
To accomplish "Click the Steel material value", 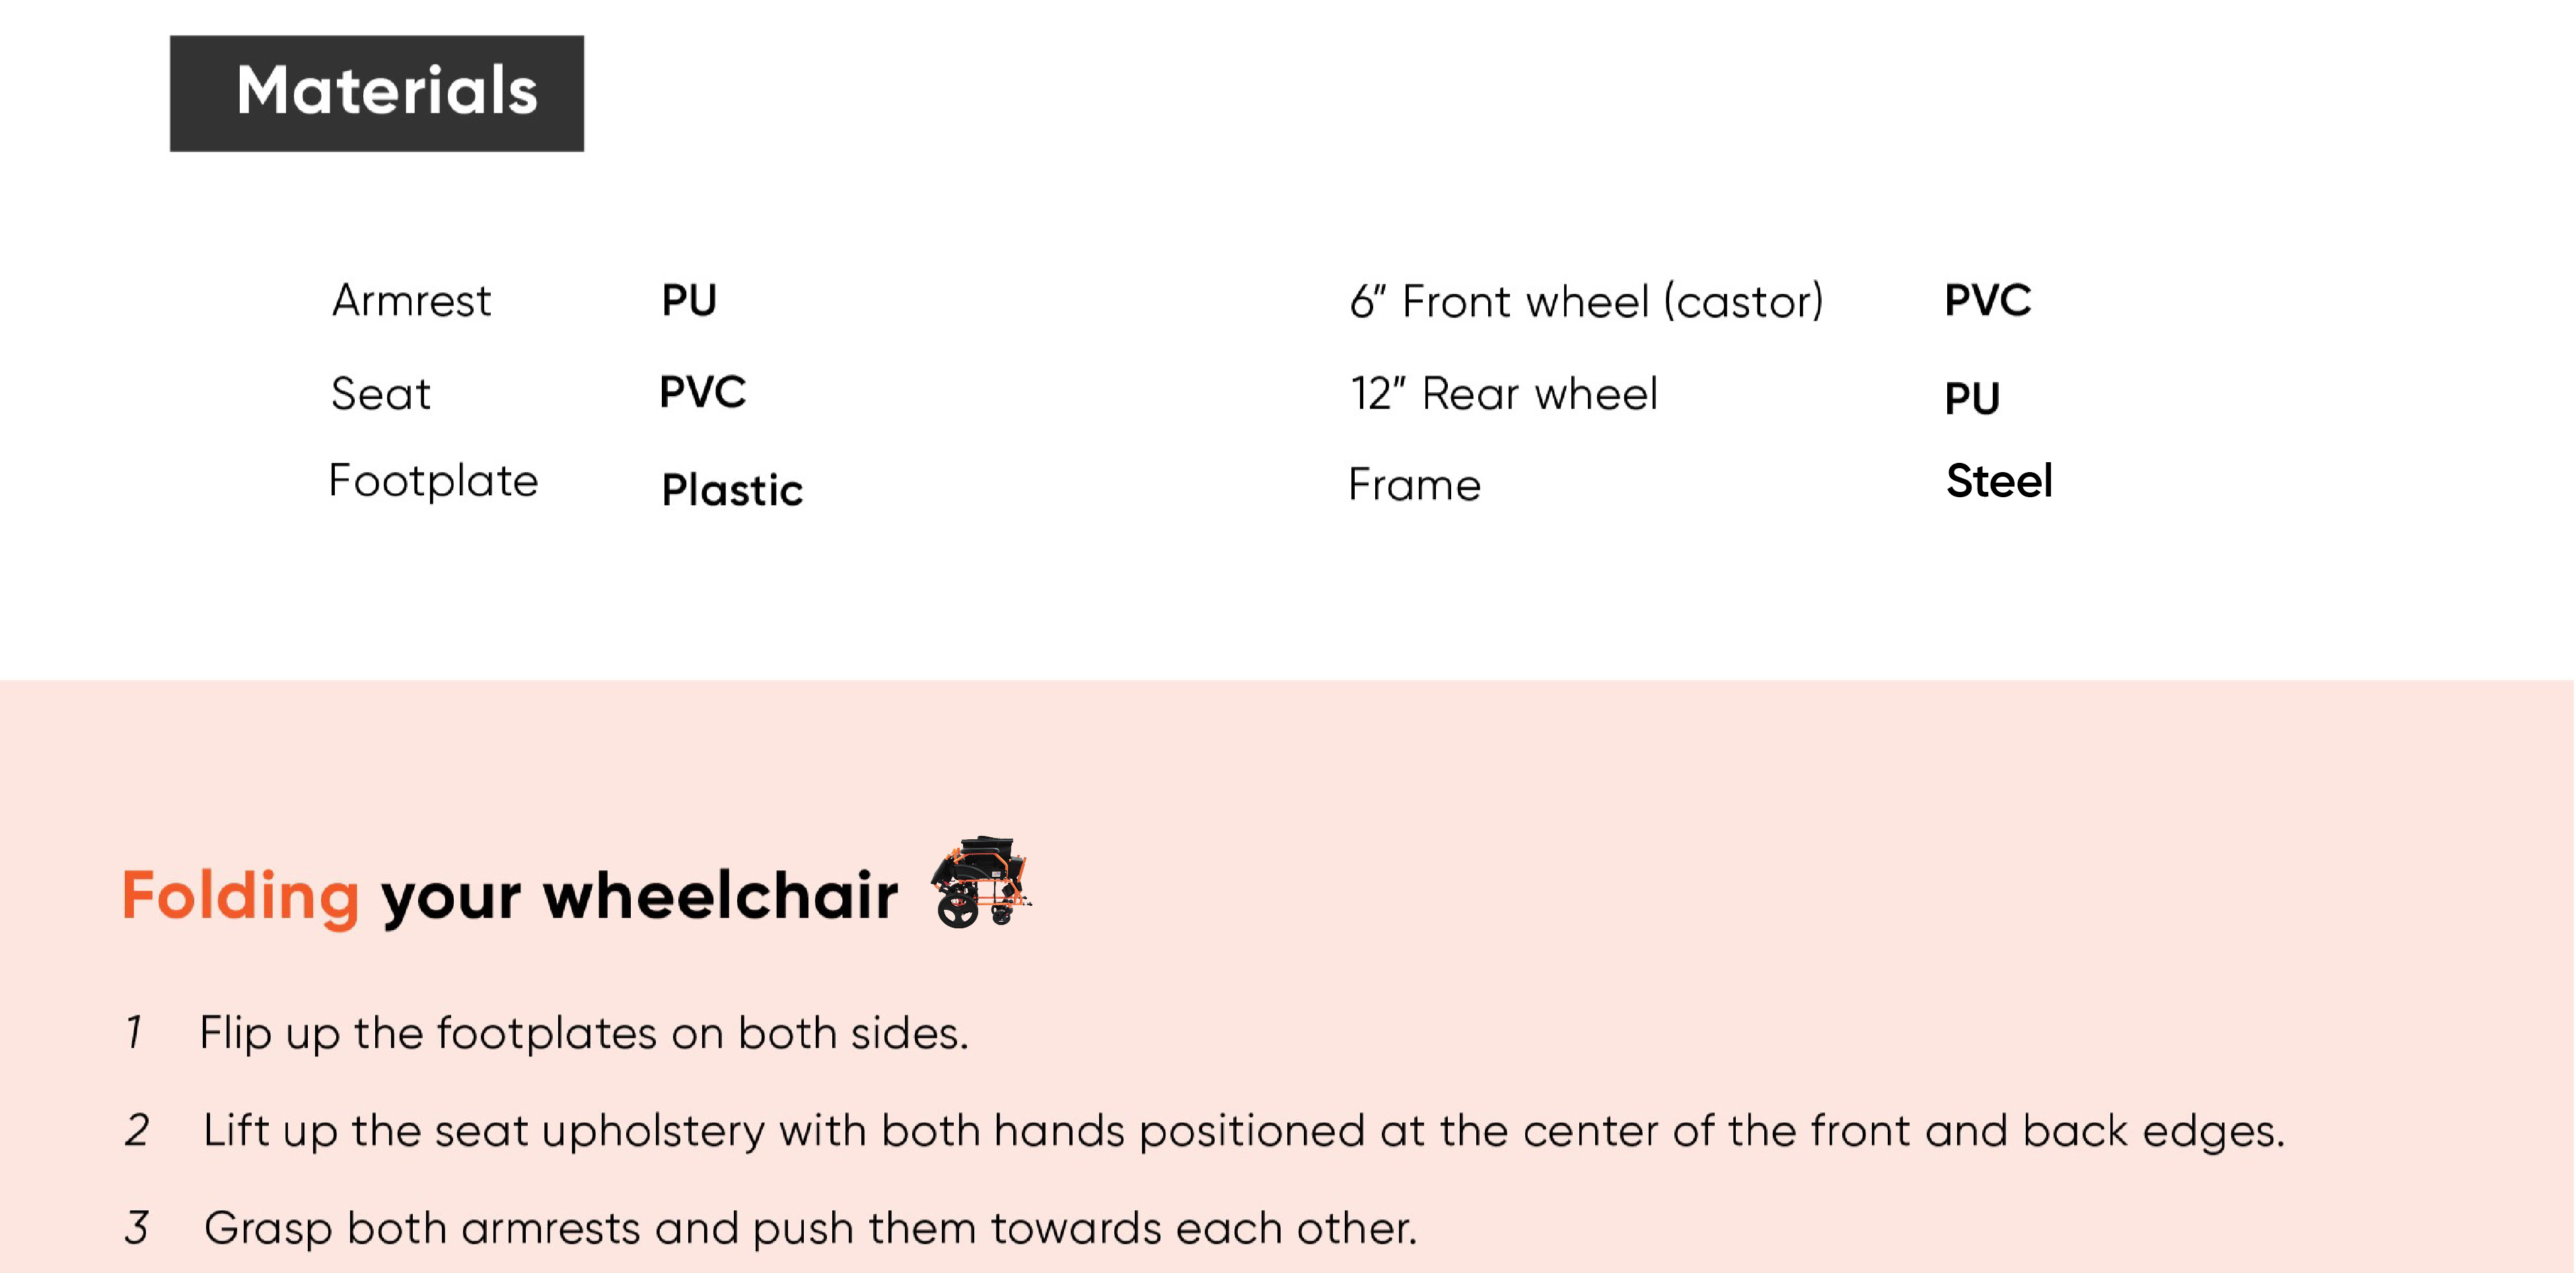I will pos(1999,481).
